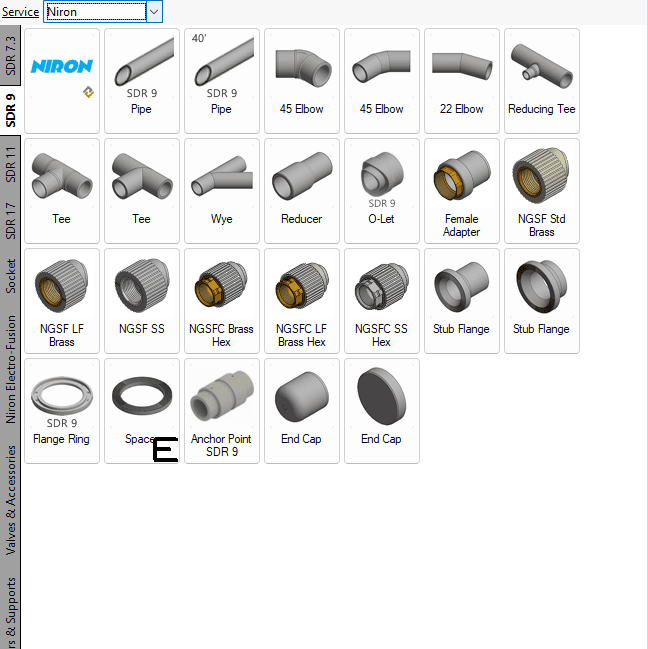
Task: Select the 40' SDR 9 Pipe item
Action: tap(222, 80)
